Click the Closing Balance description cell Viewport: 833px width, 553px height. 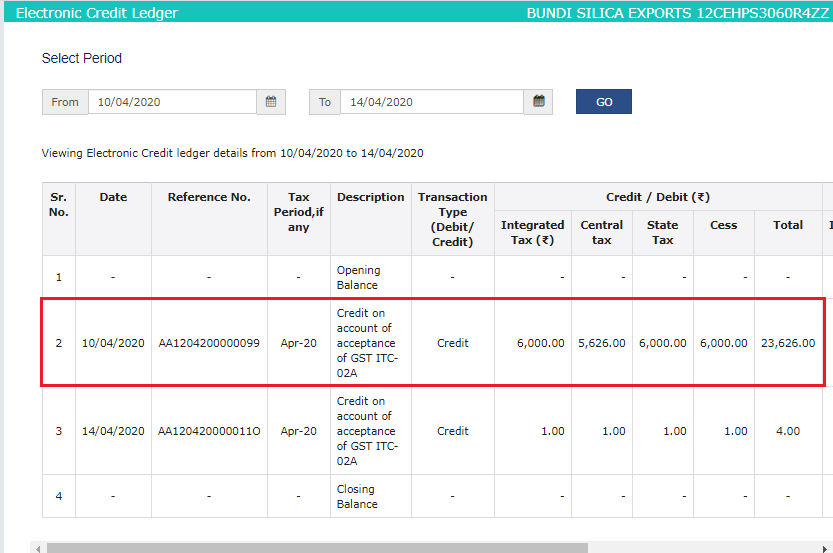tap(357, 496)
